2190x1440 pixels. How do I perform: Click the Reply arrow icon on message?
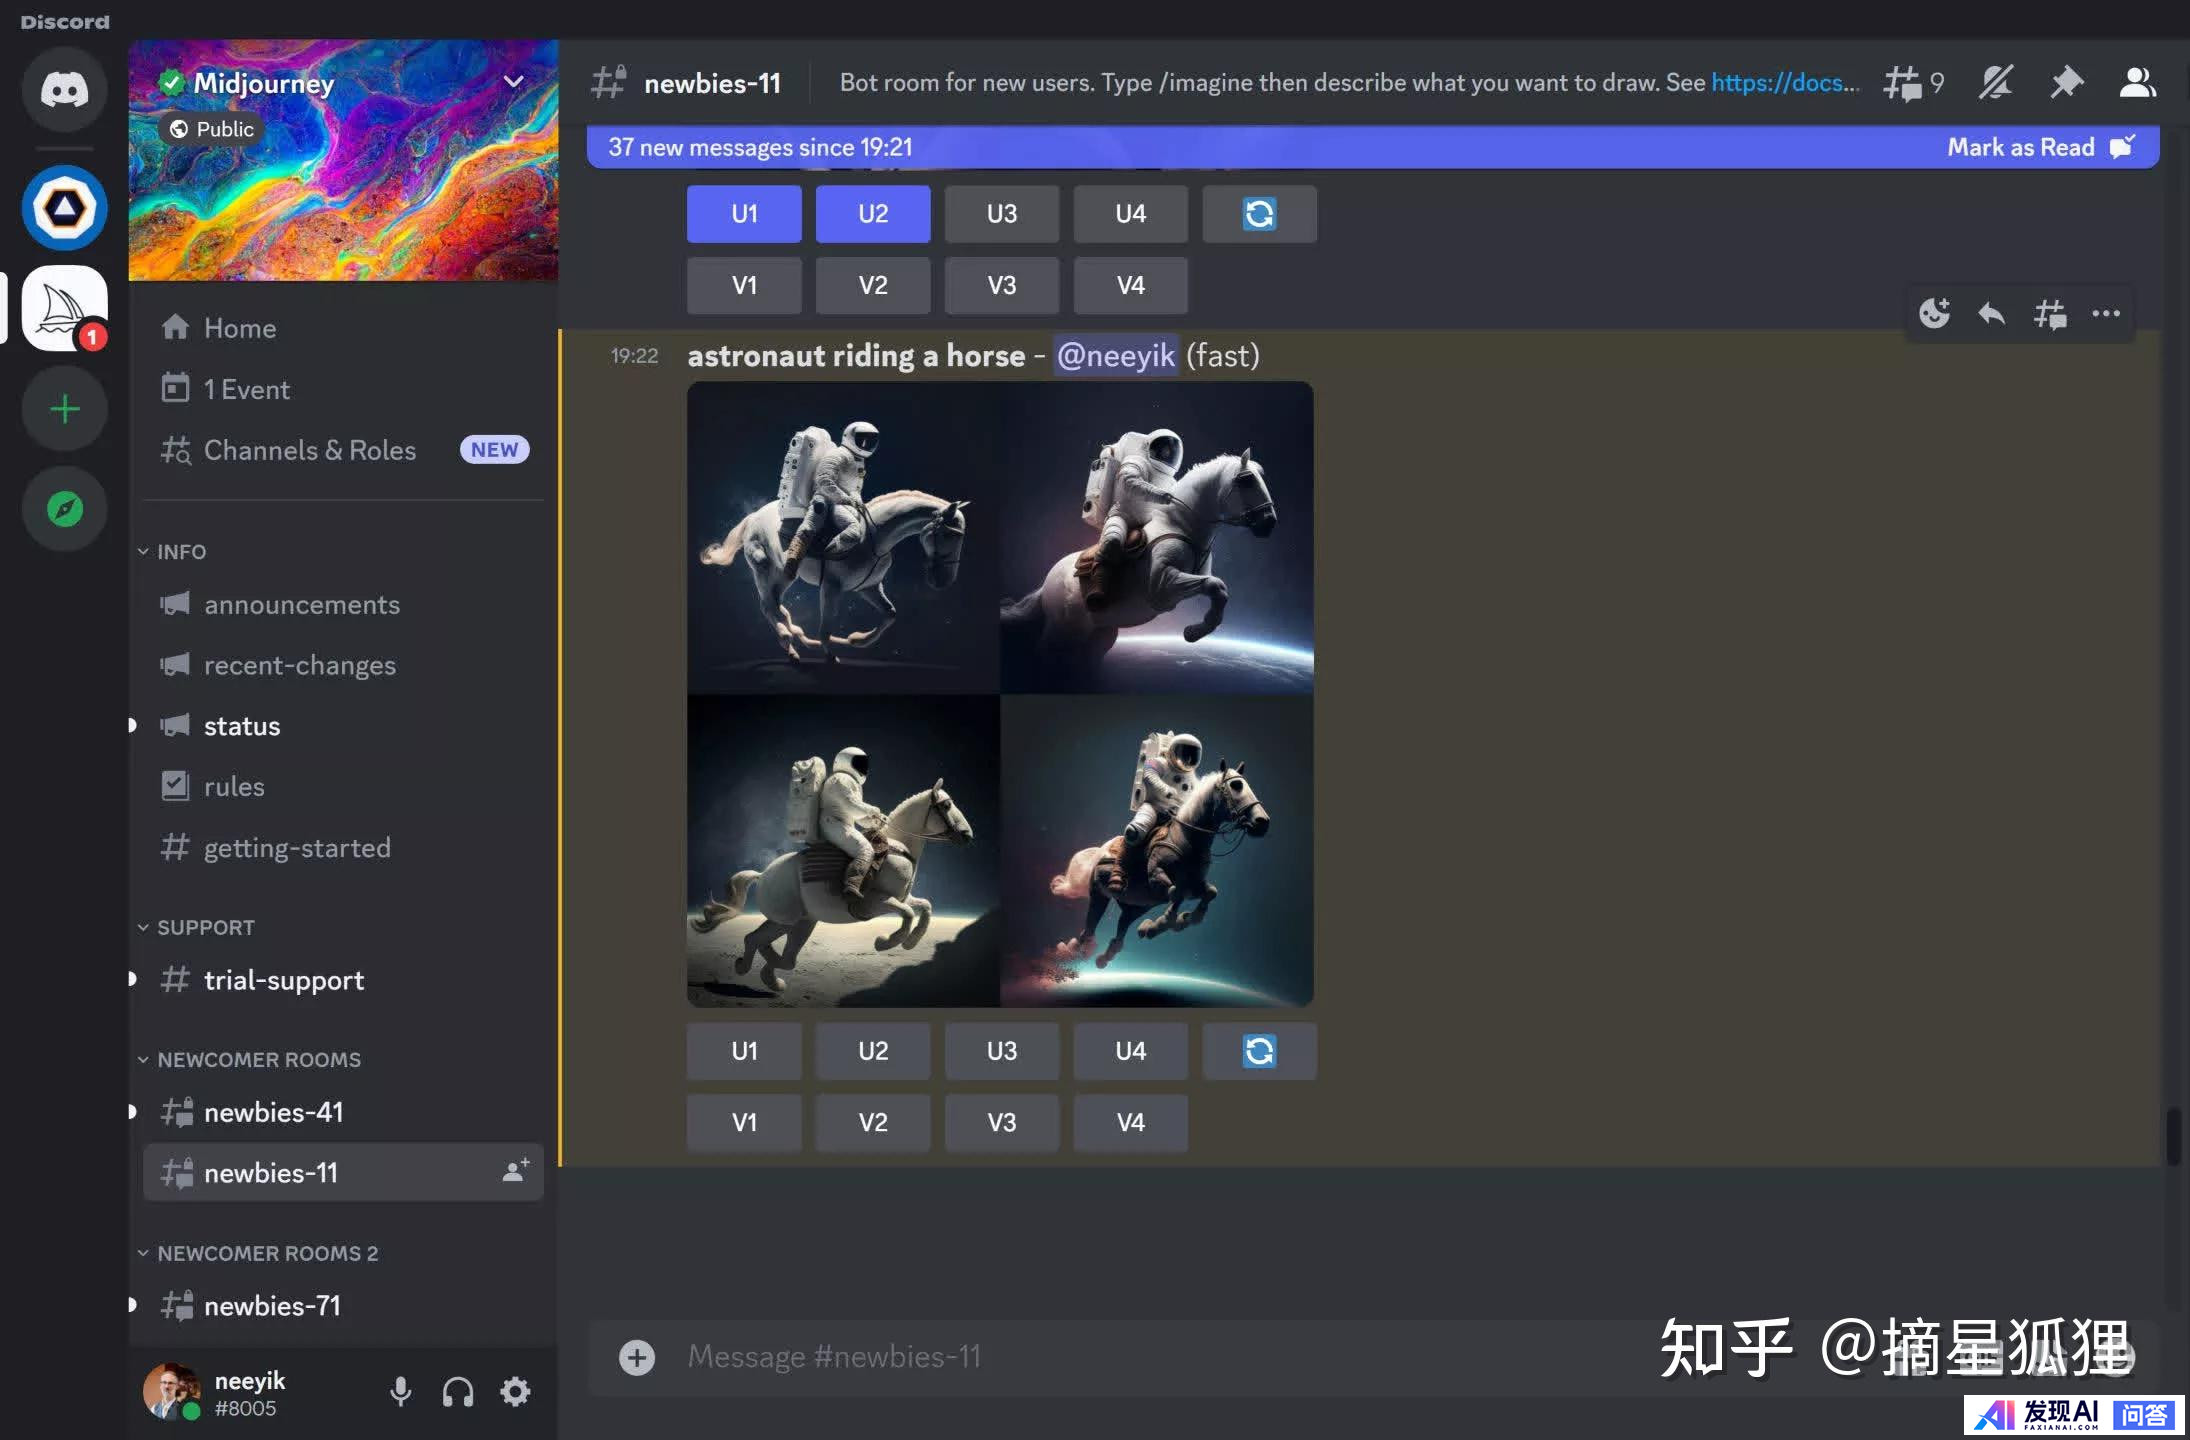click(x=1991, y=314)
